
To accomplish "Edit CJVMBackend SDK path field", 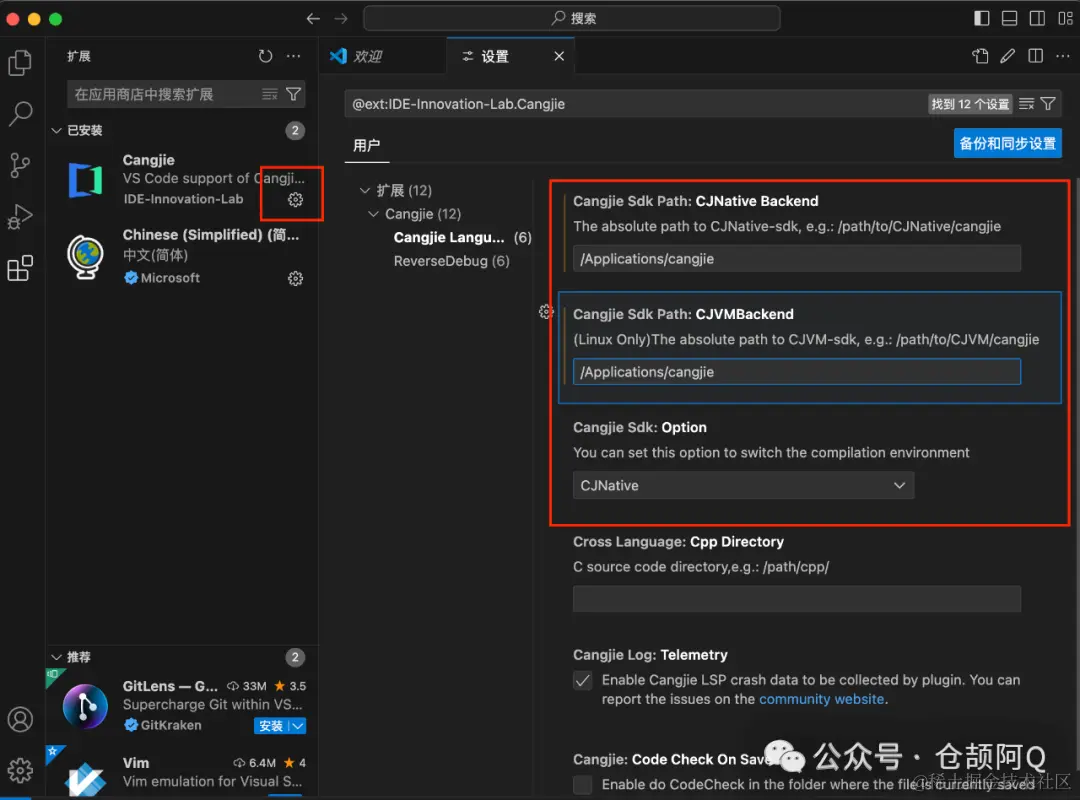I will pos(796,372).
